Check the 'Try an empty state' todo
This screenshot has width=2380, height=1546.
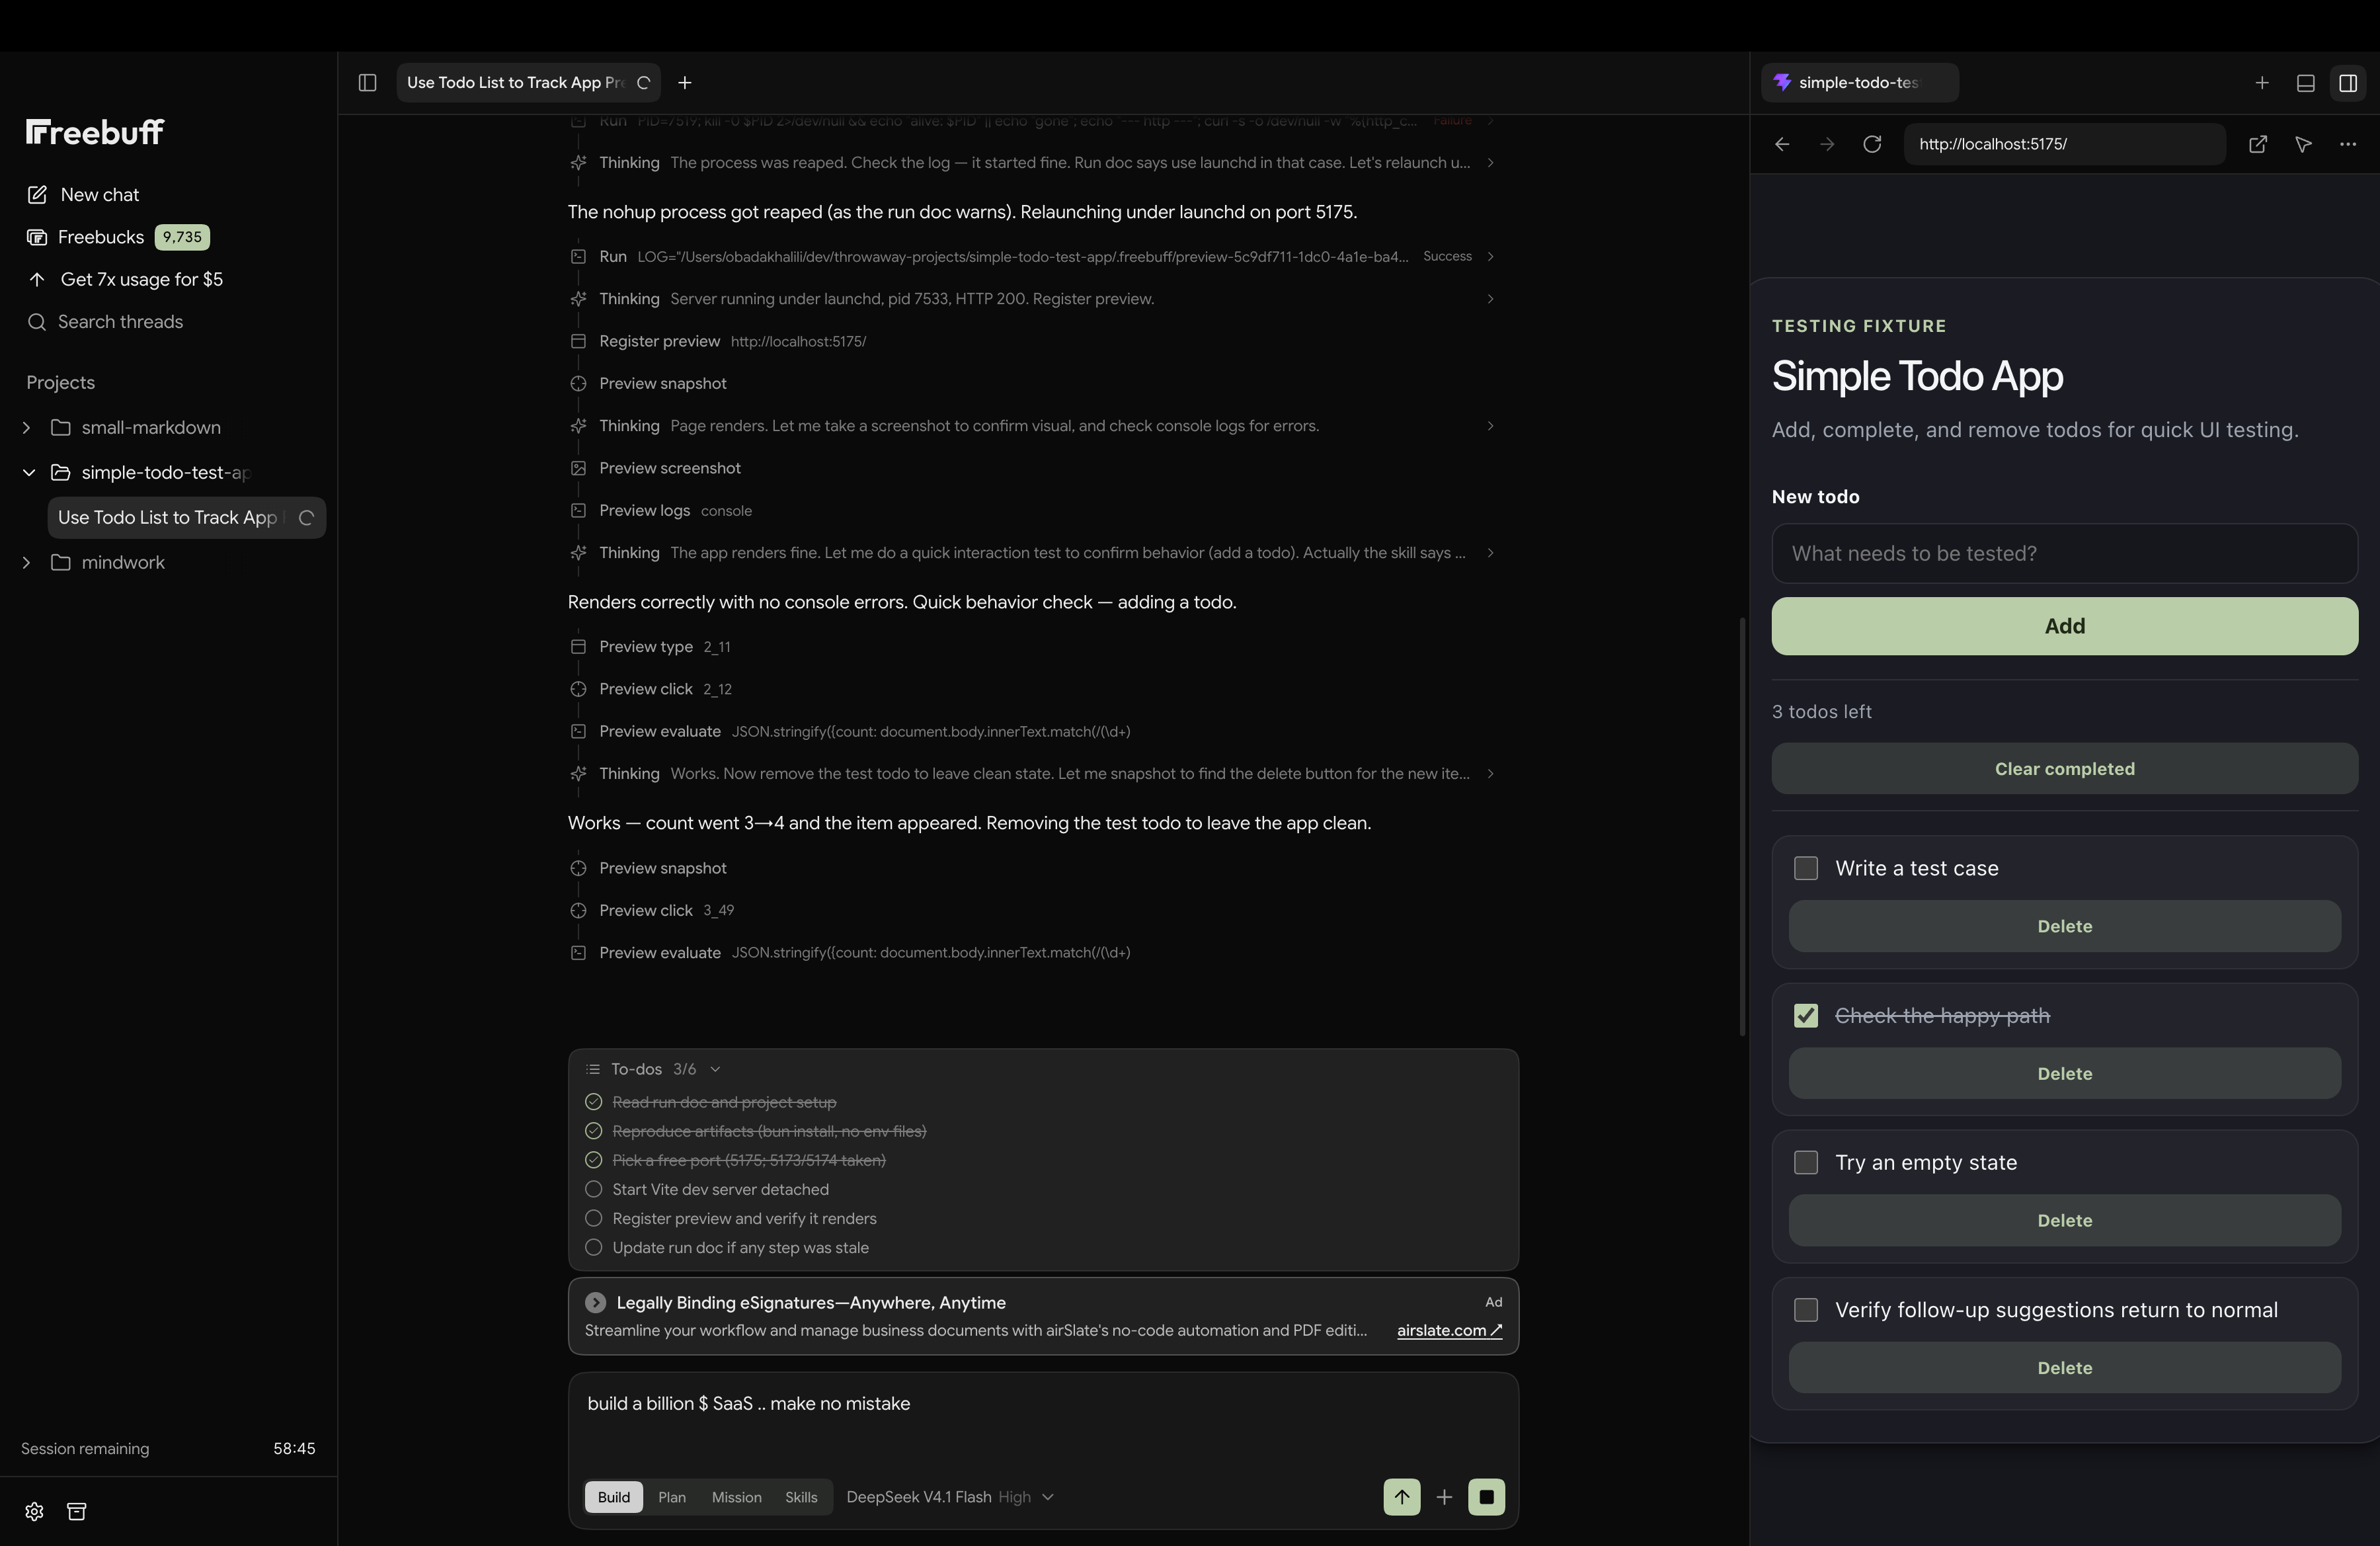[x=1806, y=1163]
